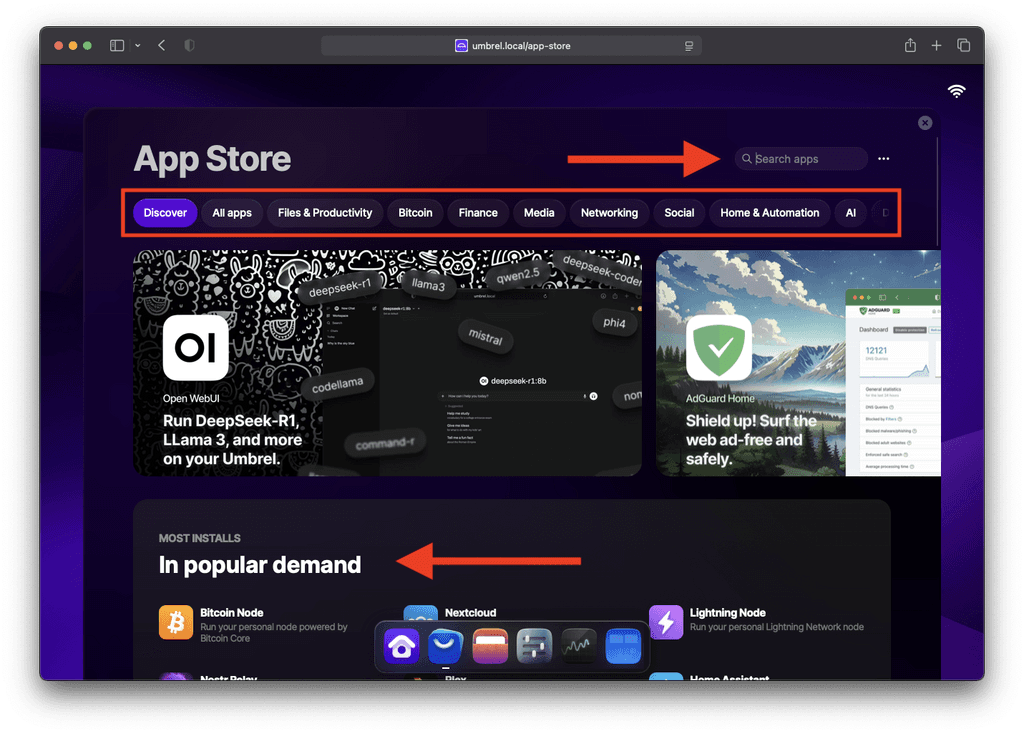Open the Bitcoin Node app icon
Image resolution: width=1024 pixels, height=733 pixels.
click(176, 622)
